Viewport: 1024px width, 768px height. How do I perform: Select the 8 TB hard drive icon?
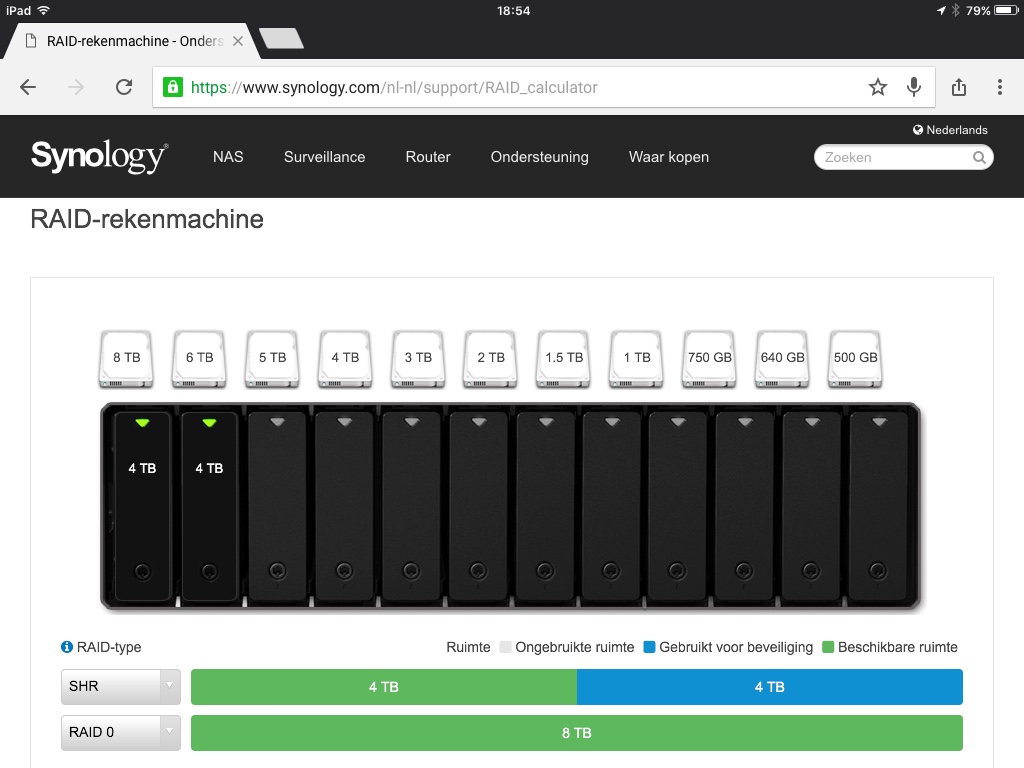(x=126, y=359)
